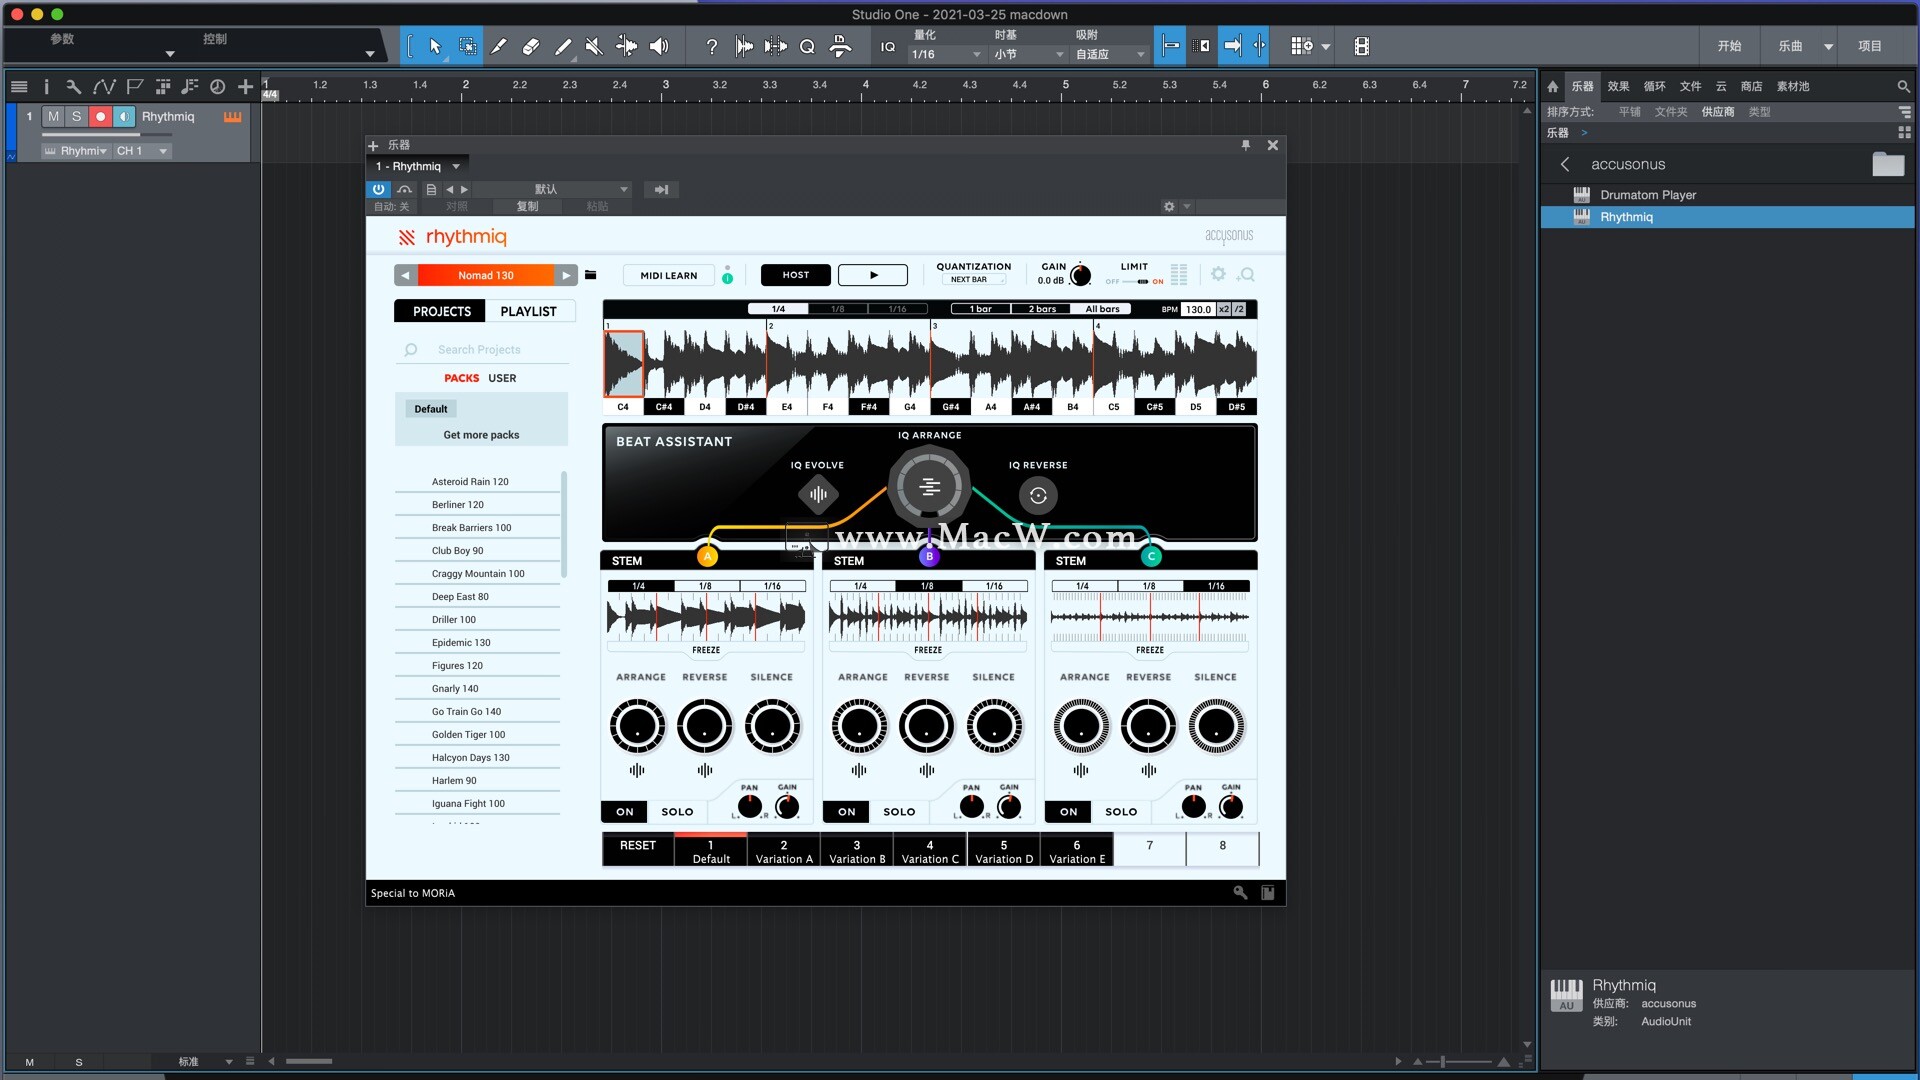Toggle the plugin power bypass button
1920x1080 pixels.
coord(378,189)
